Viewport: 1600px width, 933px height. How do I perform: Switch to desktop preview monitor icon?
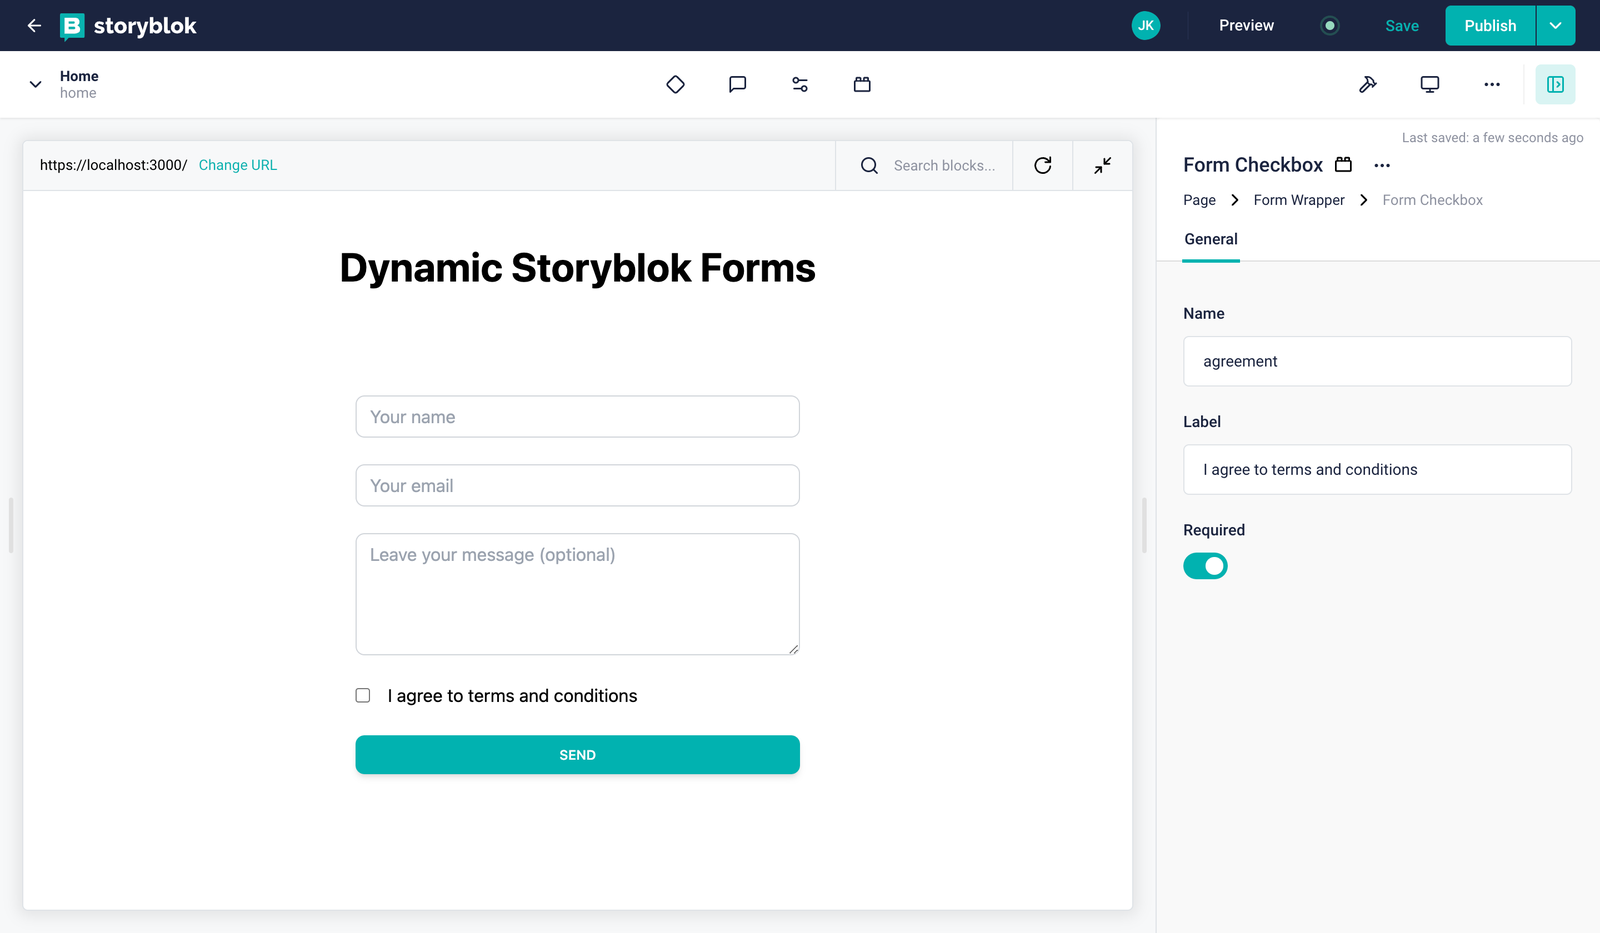1430,85
